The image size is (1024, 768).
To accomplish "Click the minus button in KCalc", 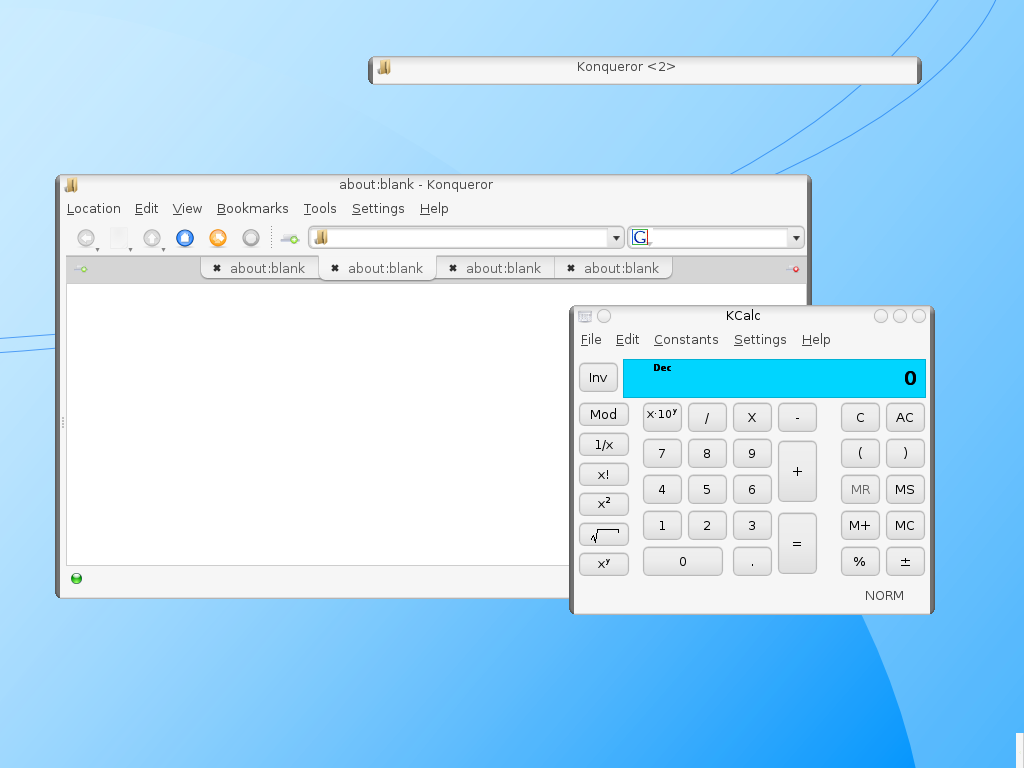I will [x=797, y=417].
